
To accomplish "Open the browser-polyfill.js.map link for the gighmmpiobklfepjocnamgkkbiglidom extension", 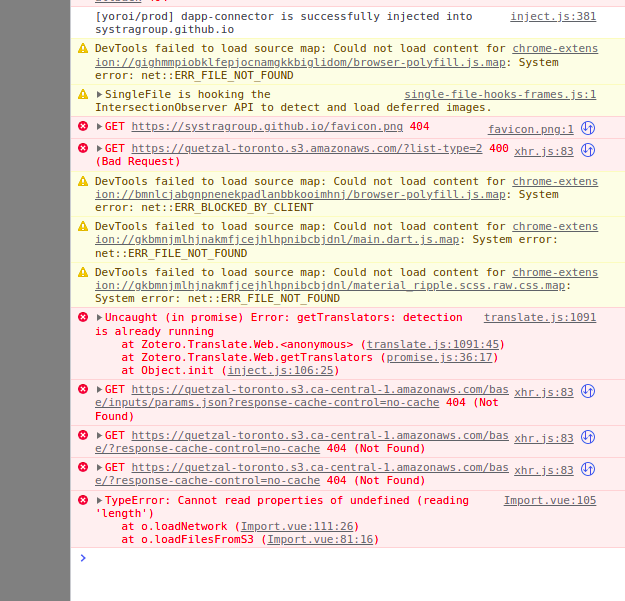I will [x=300, y=63].
